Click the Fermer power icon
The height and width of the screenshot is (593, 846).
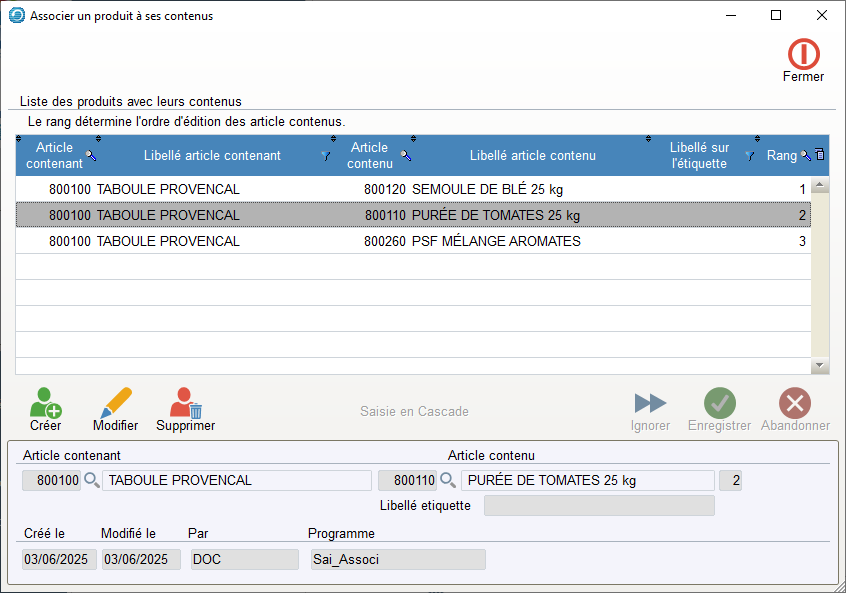click(x=803, y=54)
